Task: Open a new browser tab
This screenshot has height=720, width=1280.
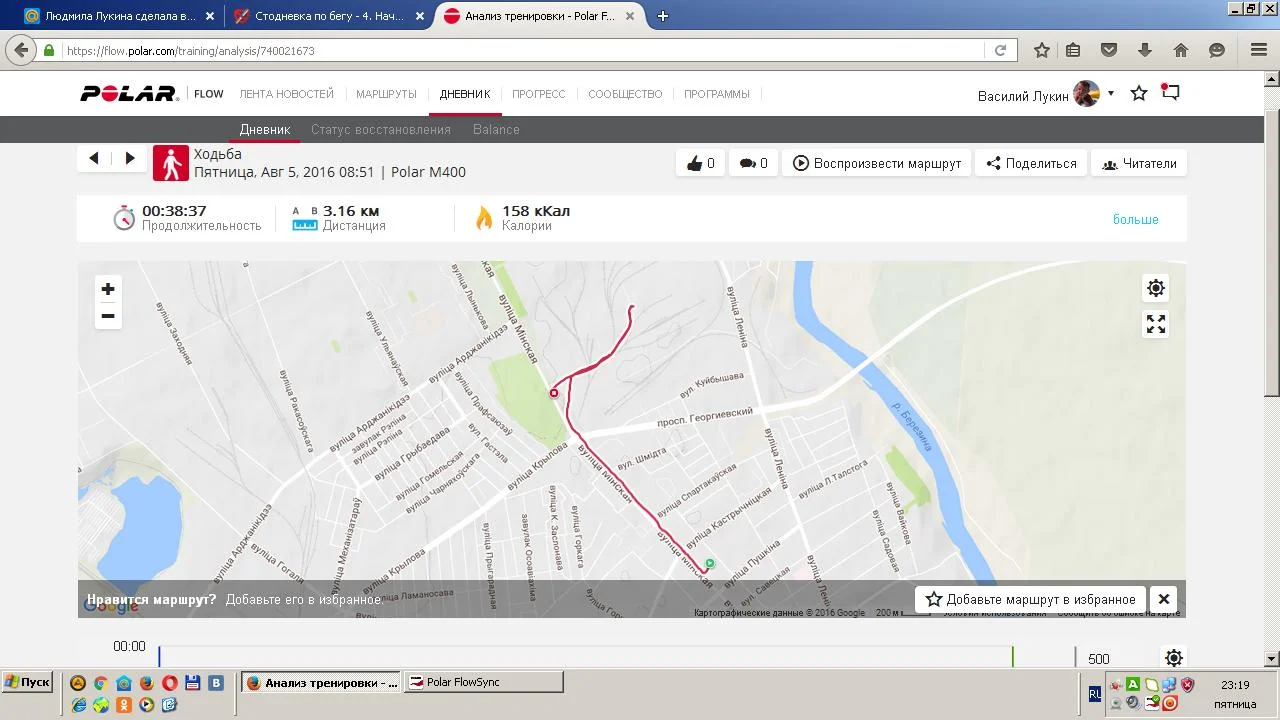Action: coord(663,16)
